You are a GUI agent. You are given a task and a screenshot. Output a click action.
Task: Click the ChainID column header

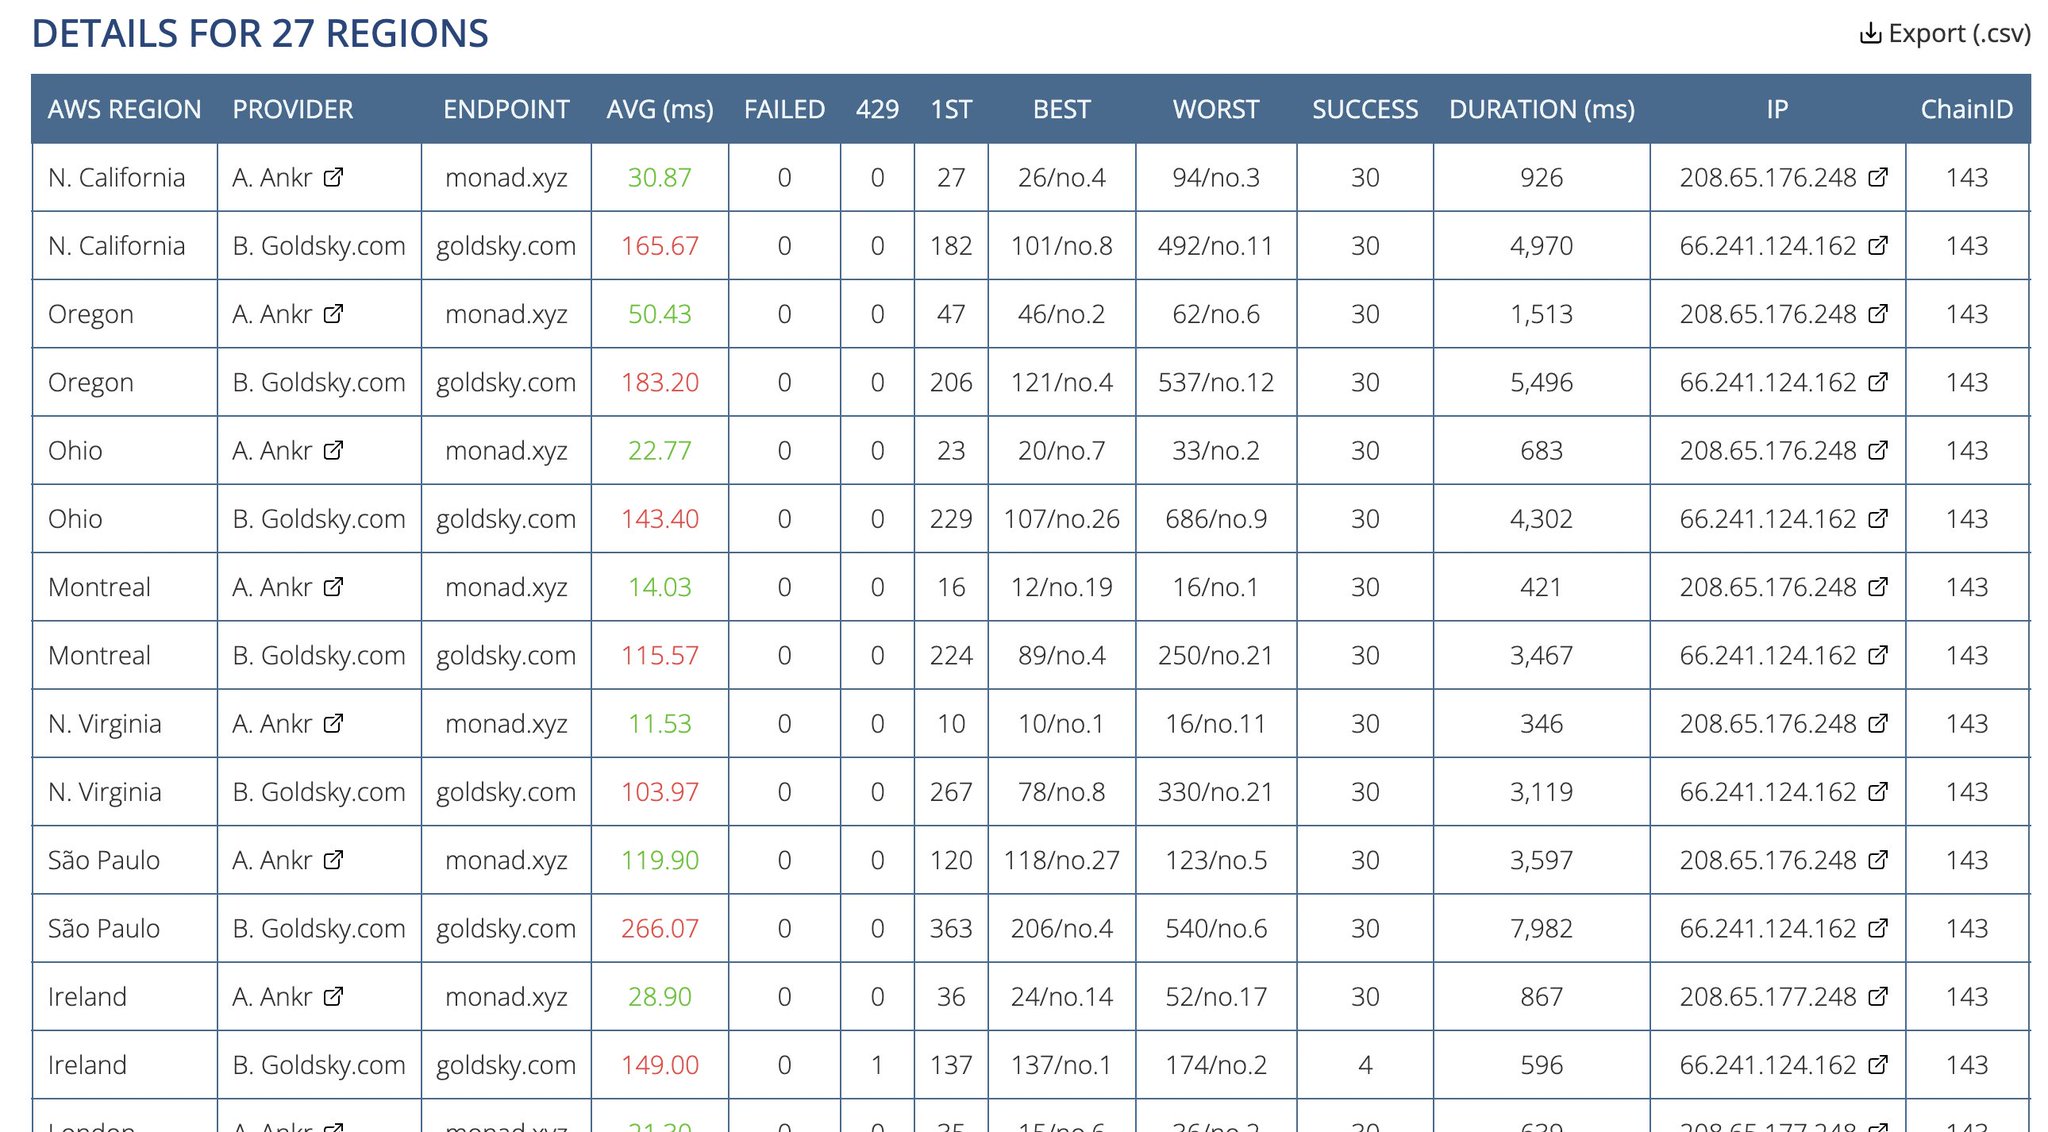coord(1966,109)
